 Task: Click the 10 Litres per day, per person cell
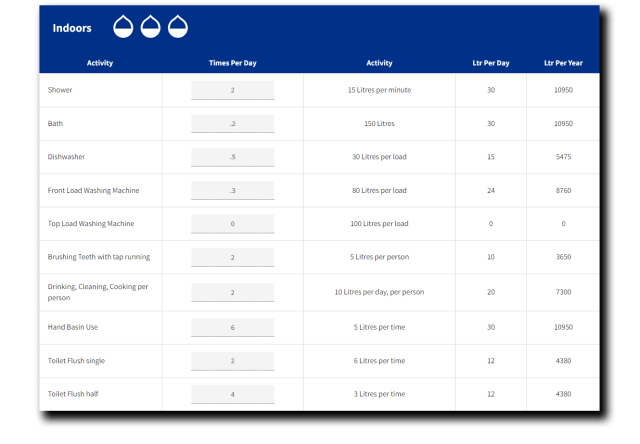[380, 292]
